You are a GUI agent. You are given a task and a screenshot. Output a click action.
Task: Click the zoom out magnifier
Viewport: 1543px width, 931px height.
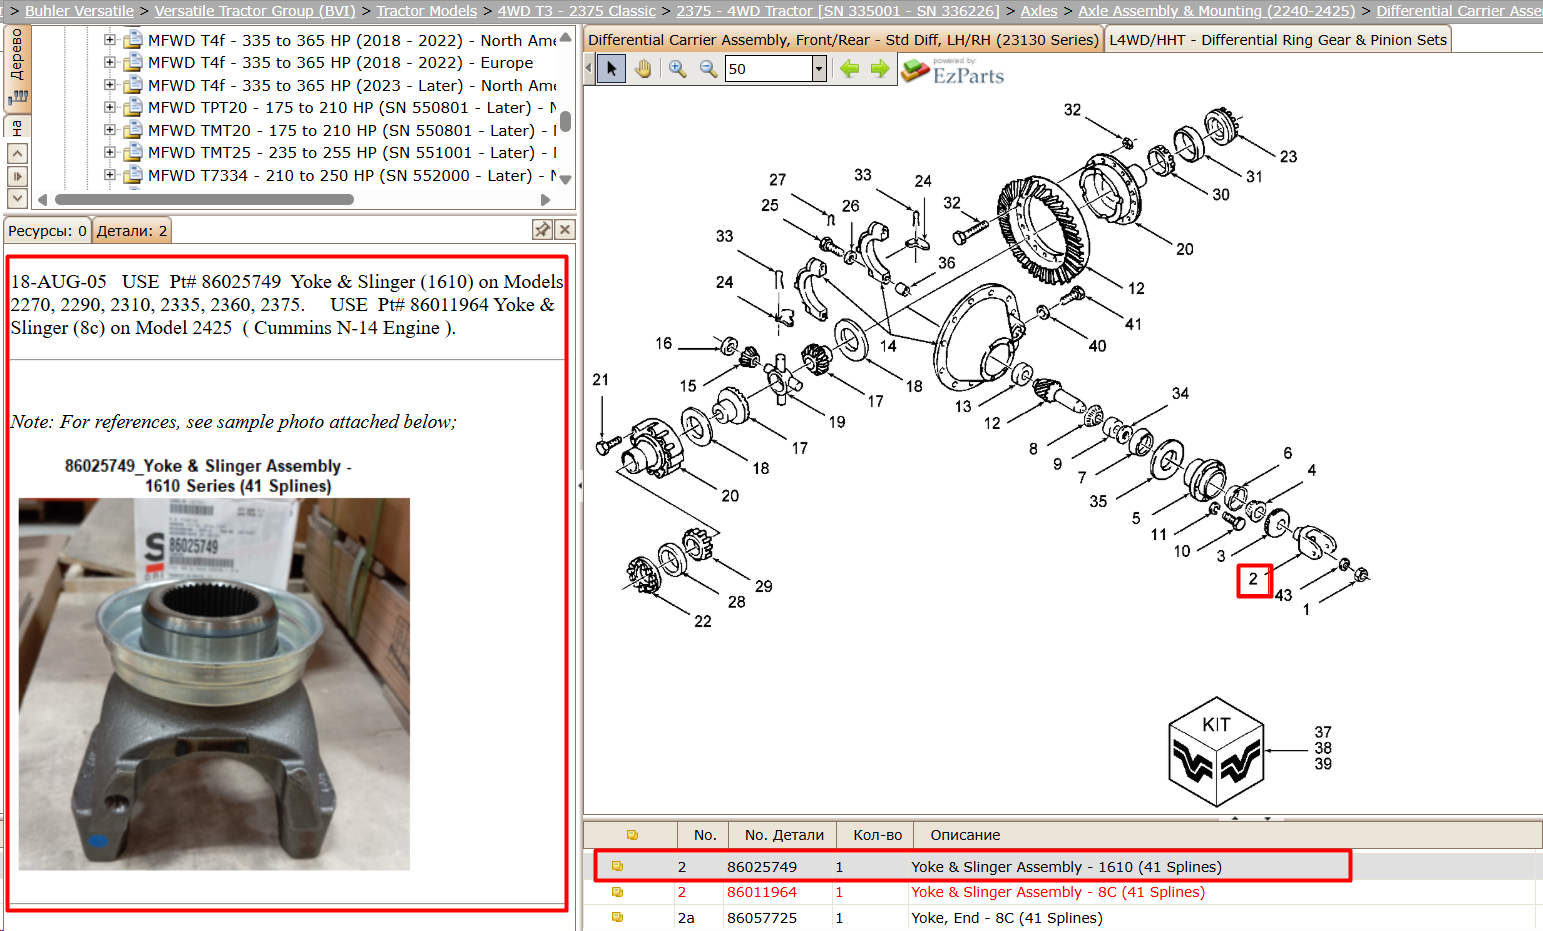[x=708, y=69]
